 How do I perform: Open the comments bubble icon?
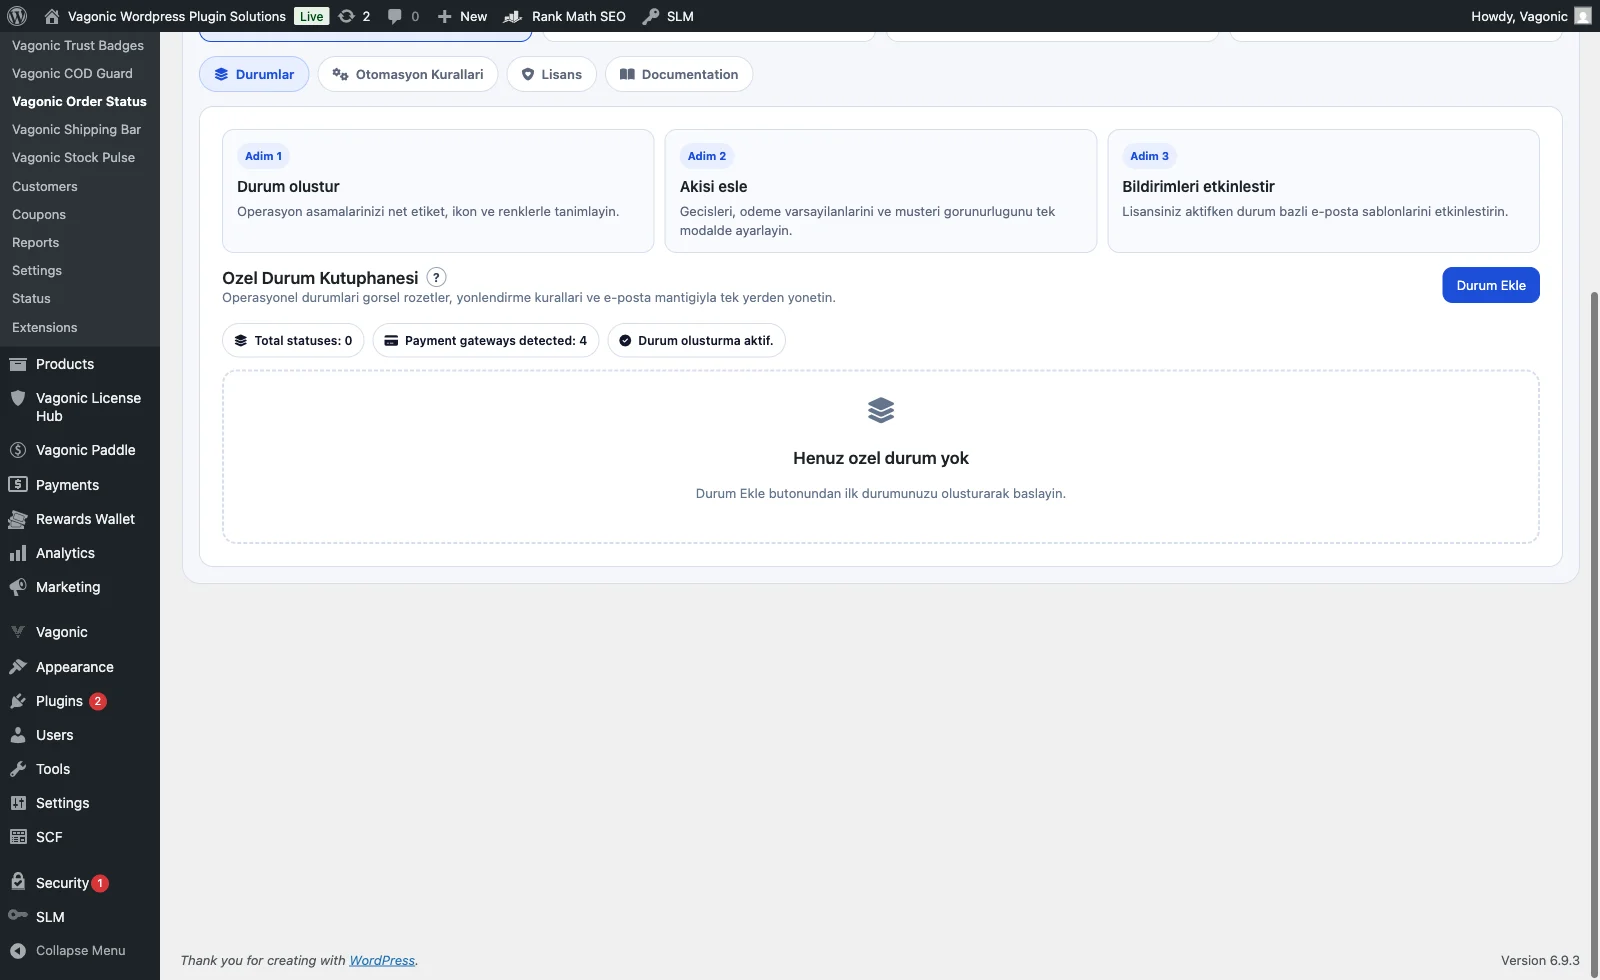(403, 16)
